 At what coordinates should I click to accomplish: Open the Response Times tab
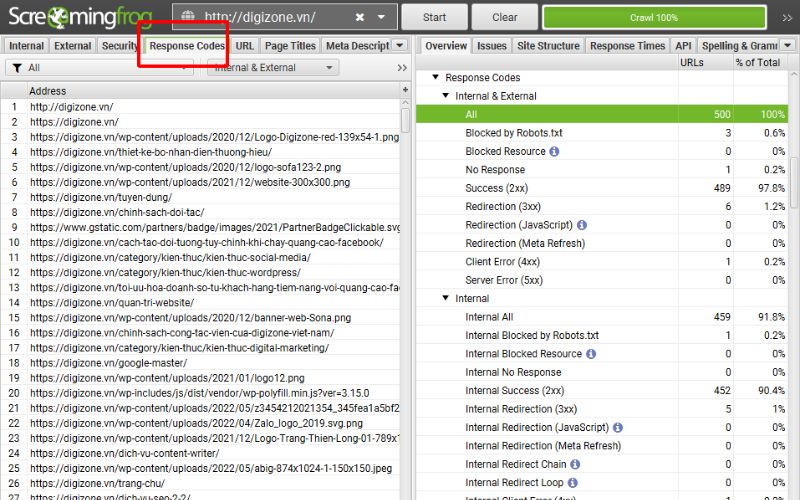(628, 46)
